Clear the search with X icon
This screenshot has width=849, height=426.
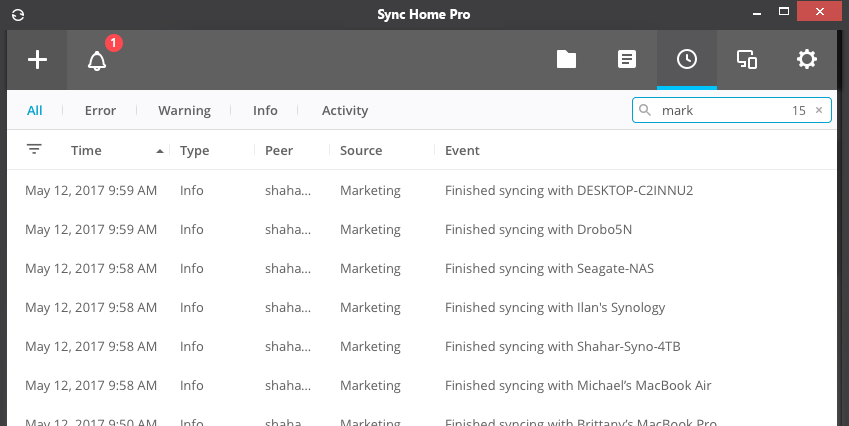819,111
